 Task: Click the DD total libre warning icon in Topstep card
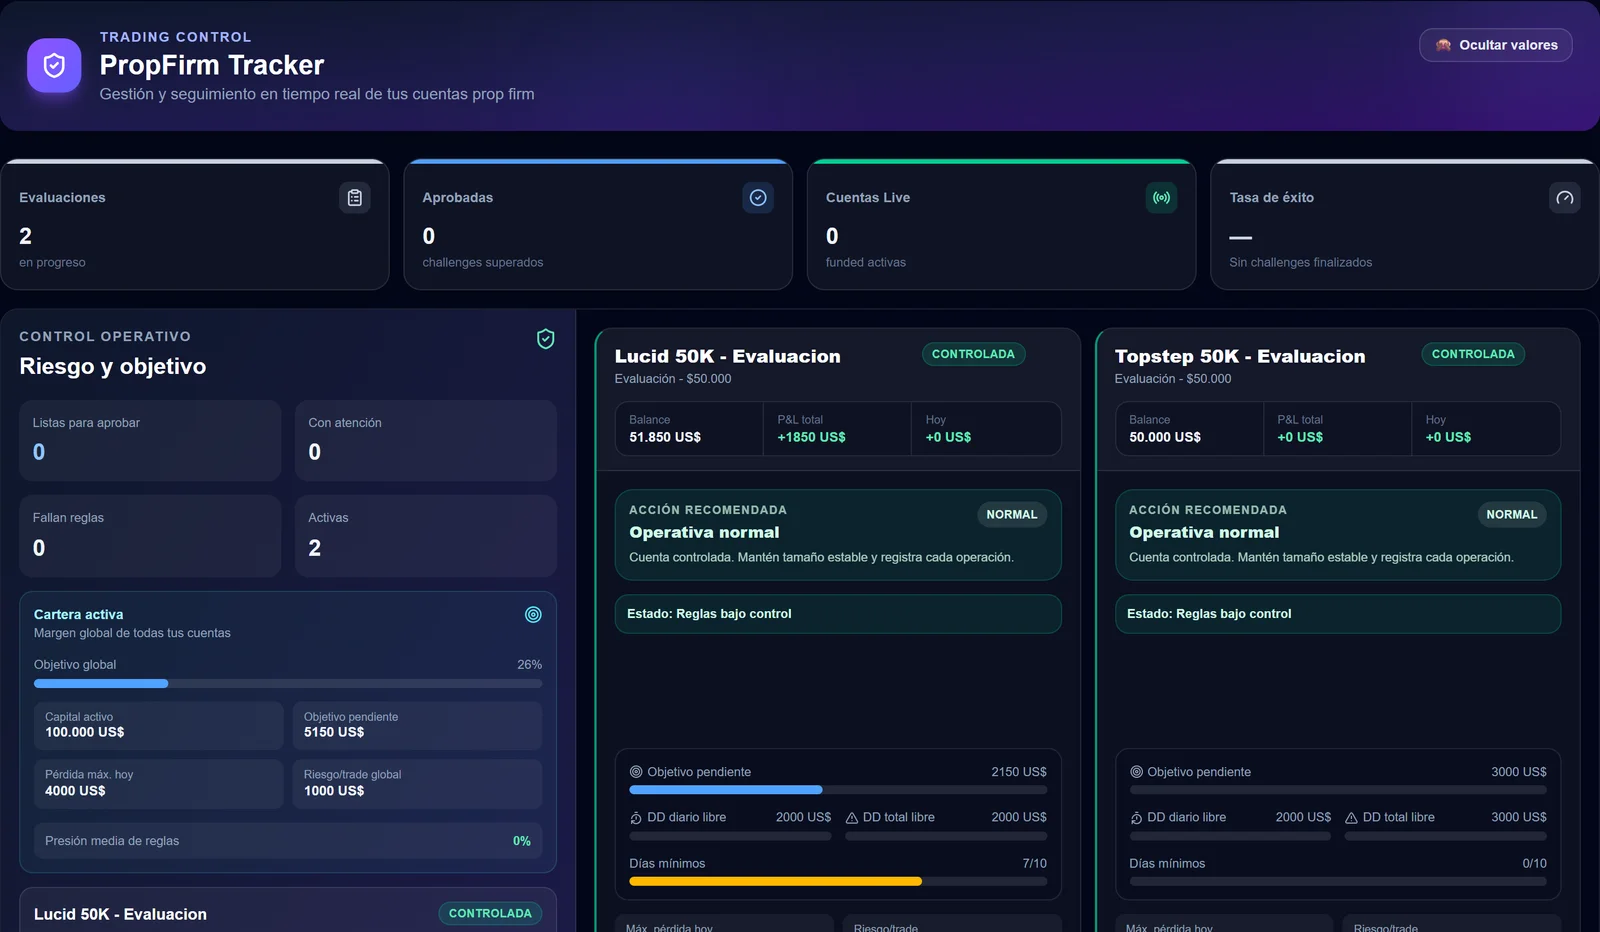point(1351,818)
